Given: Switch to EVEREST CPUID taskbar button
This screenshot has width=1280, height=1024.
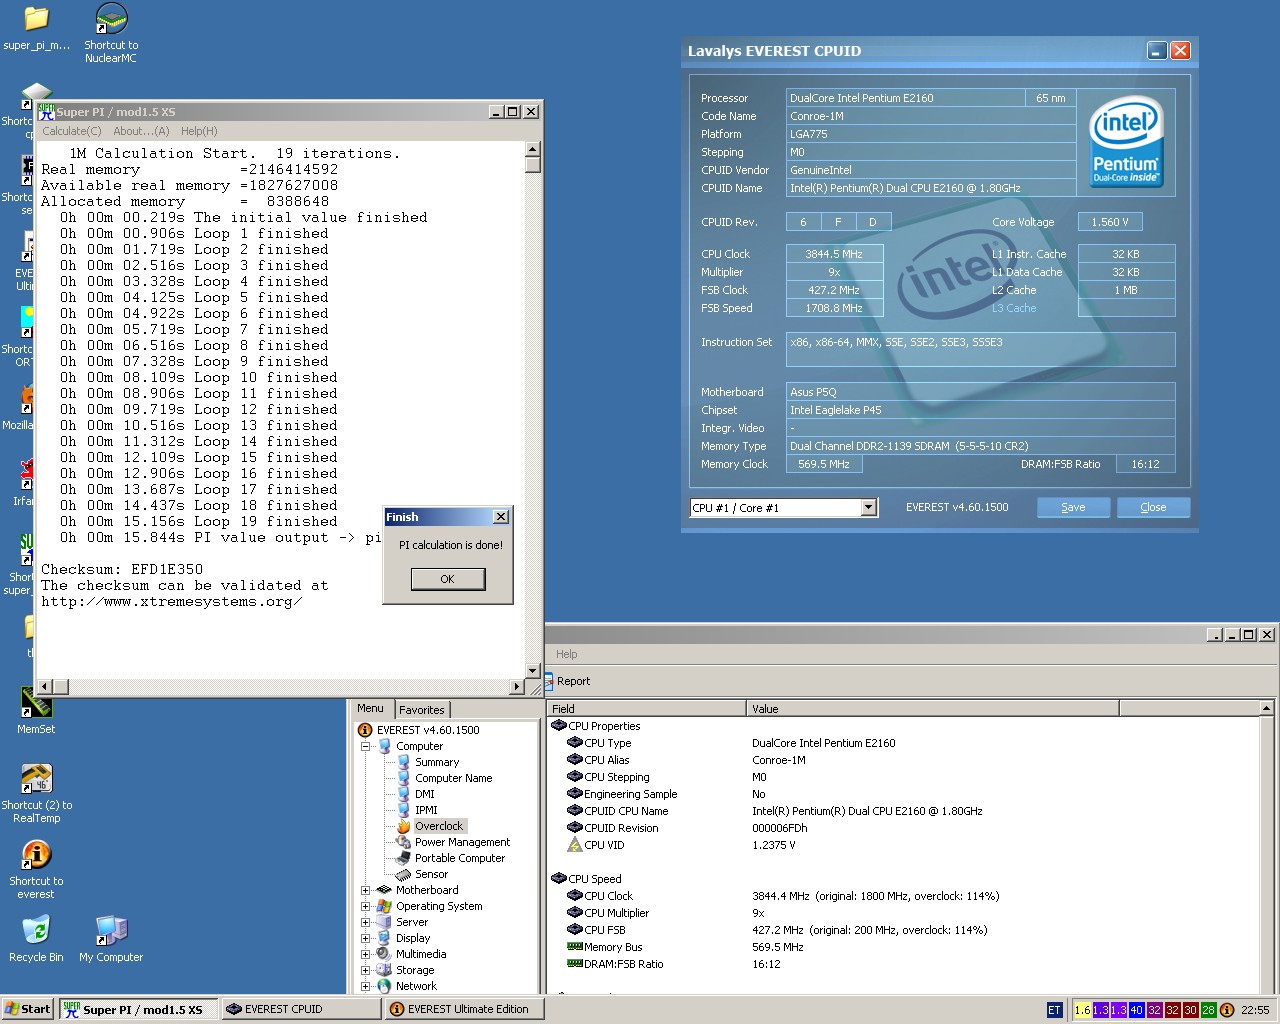Looking at the screenshot, I should coord(302,1009).
